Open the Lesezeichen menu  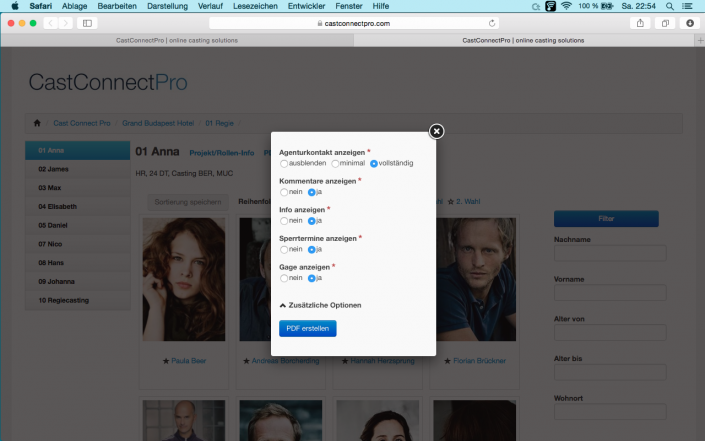coord(255,6)
